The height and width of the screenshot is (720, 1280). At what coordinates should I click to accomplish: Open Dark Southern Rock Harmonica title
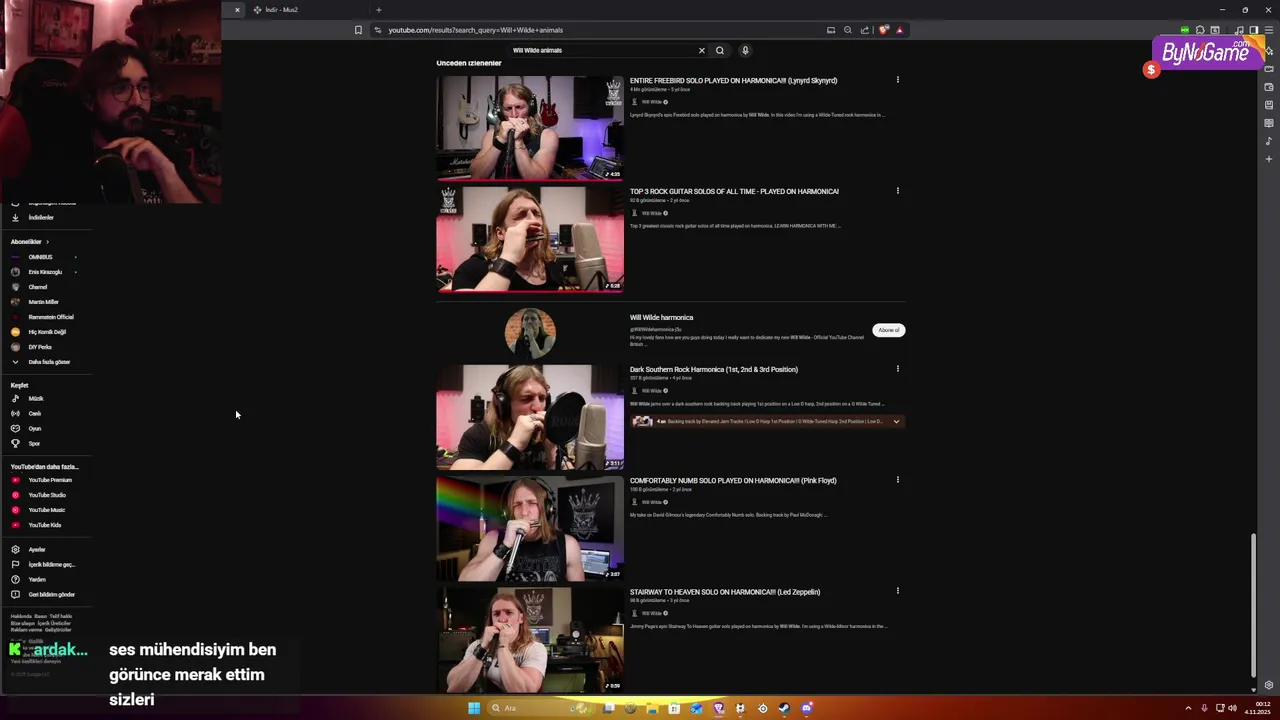(714, 369)
